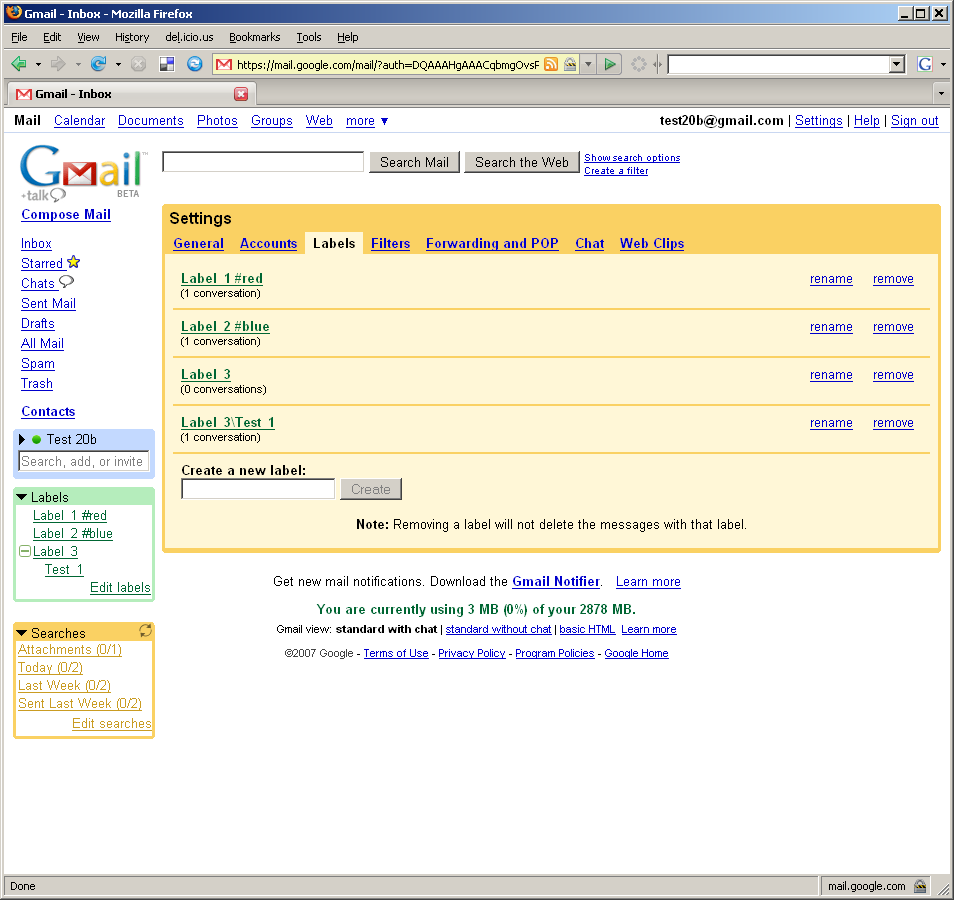The width and height of the screenshot is (954, 900).
Task: Open the toolbar search field dropdown arrow
Action: [x=897, y=64]
